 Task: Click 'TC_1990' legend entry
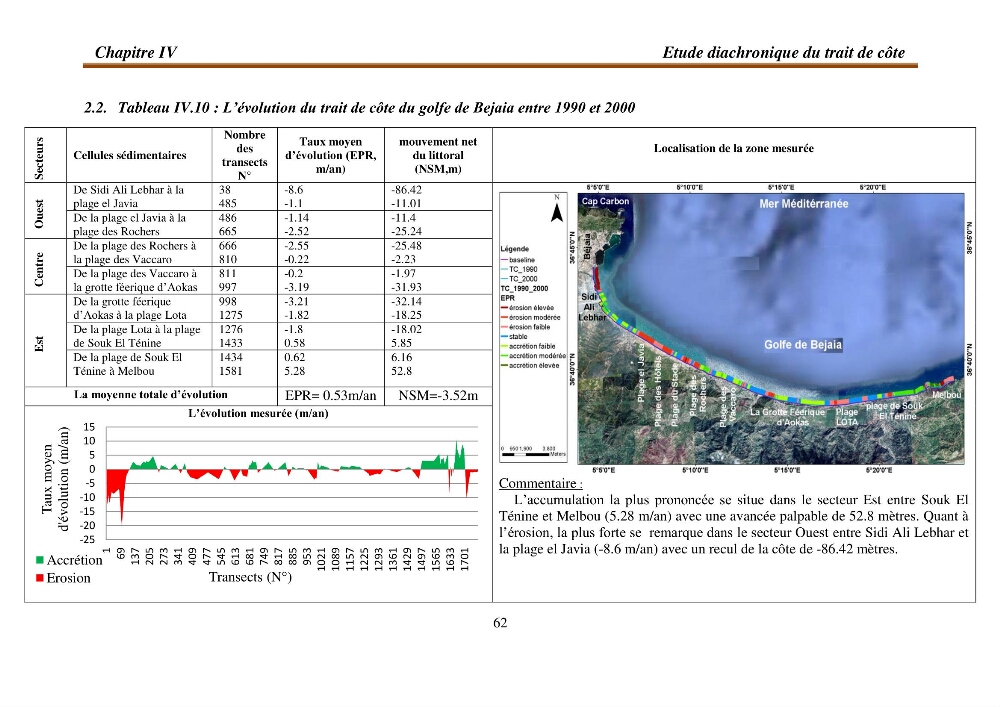click(x=519, y=270)
